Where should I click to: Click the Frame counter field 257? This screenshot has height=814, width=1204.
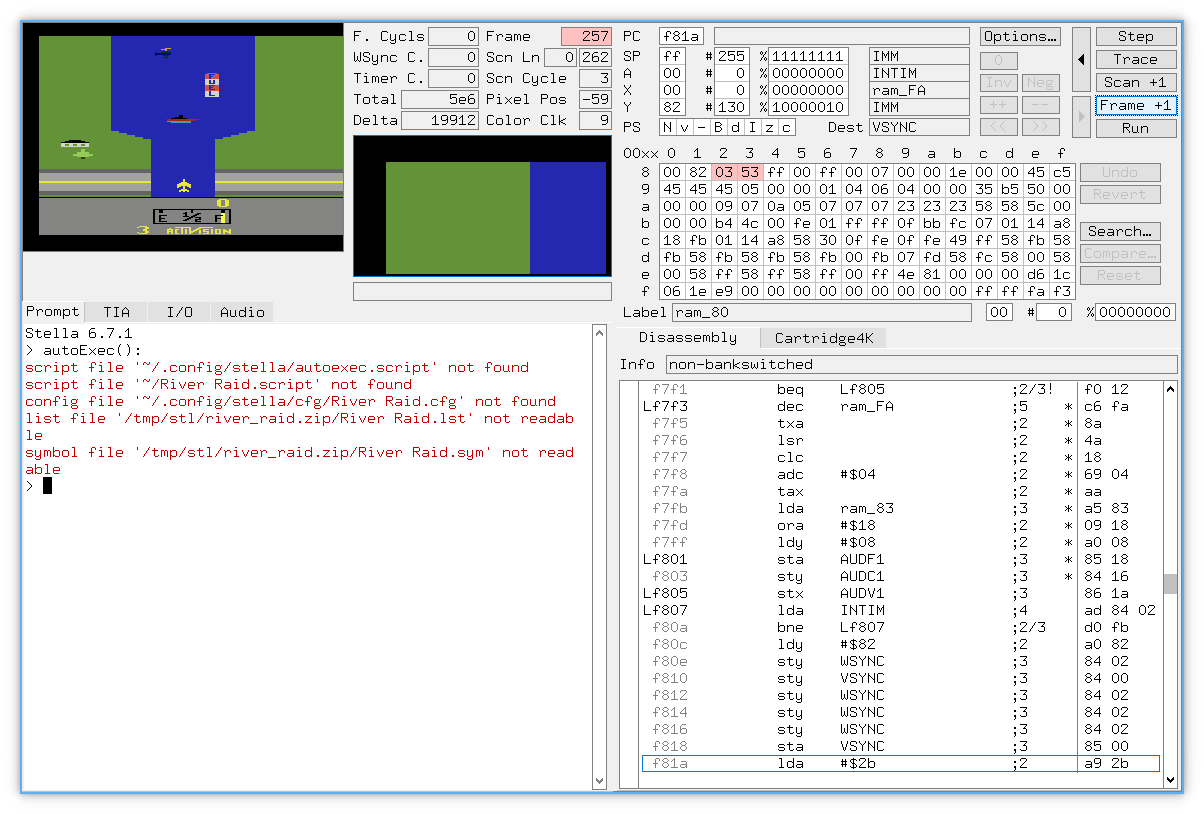(x=586, y=36)
